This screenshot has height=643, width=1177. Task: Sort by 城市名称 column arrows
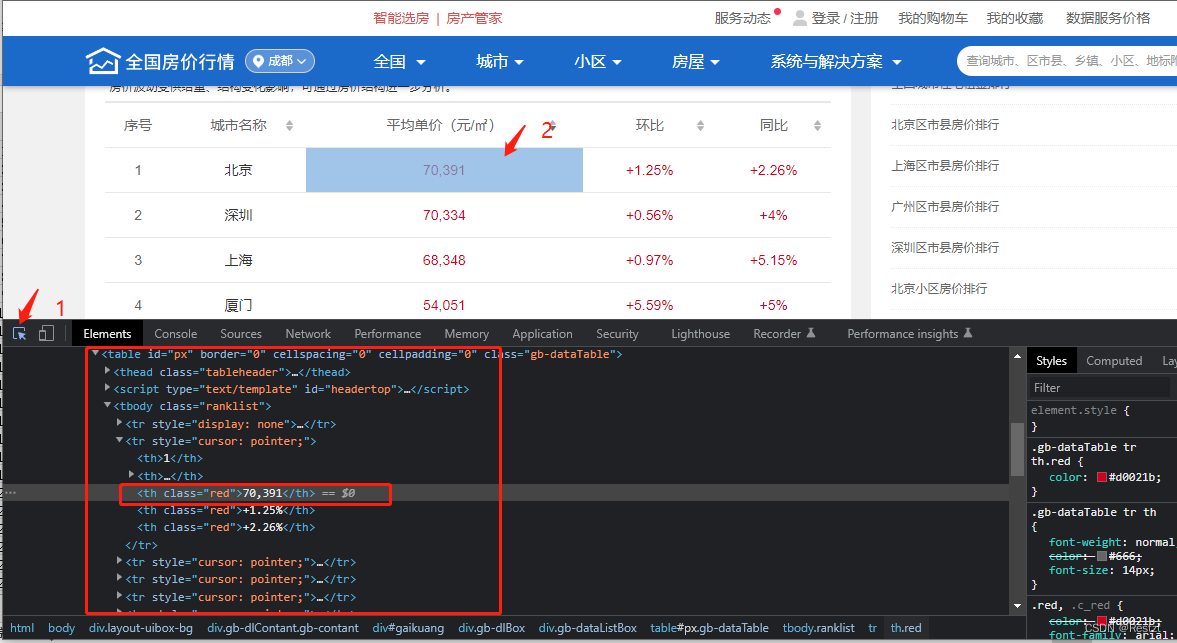pyautogui.click(x=290, y=126)
